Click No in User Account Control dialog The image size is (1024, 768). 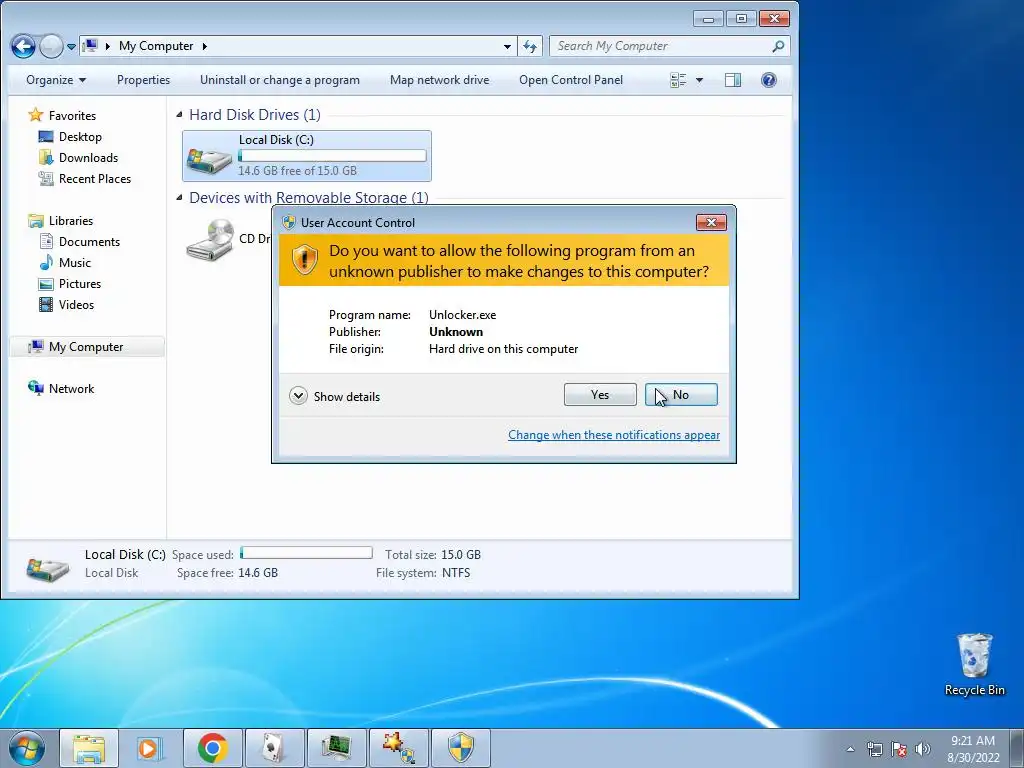point(681,394)
